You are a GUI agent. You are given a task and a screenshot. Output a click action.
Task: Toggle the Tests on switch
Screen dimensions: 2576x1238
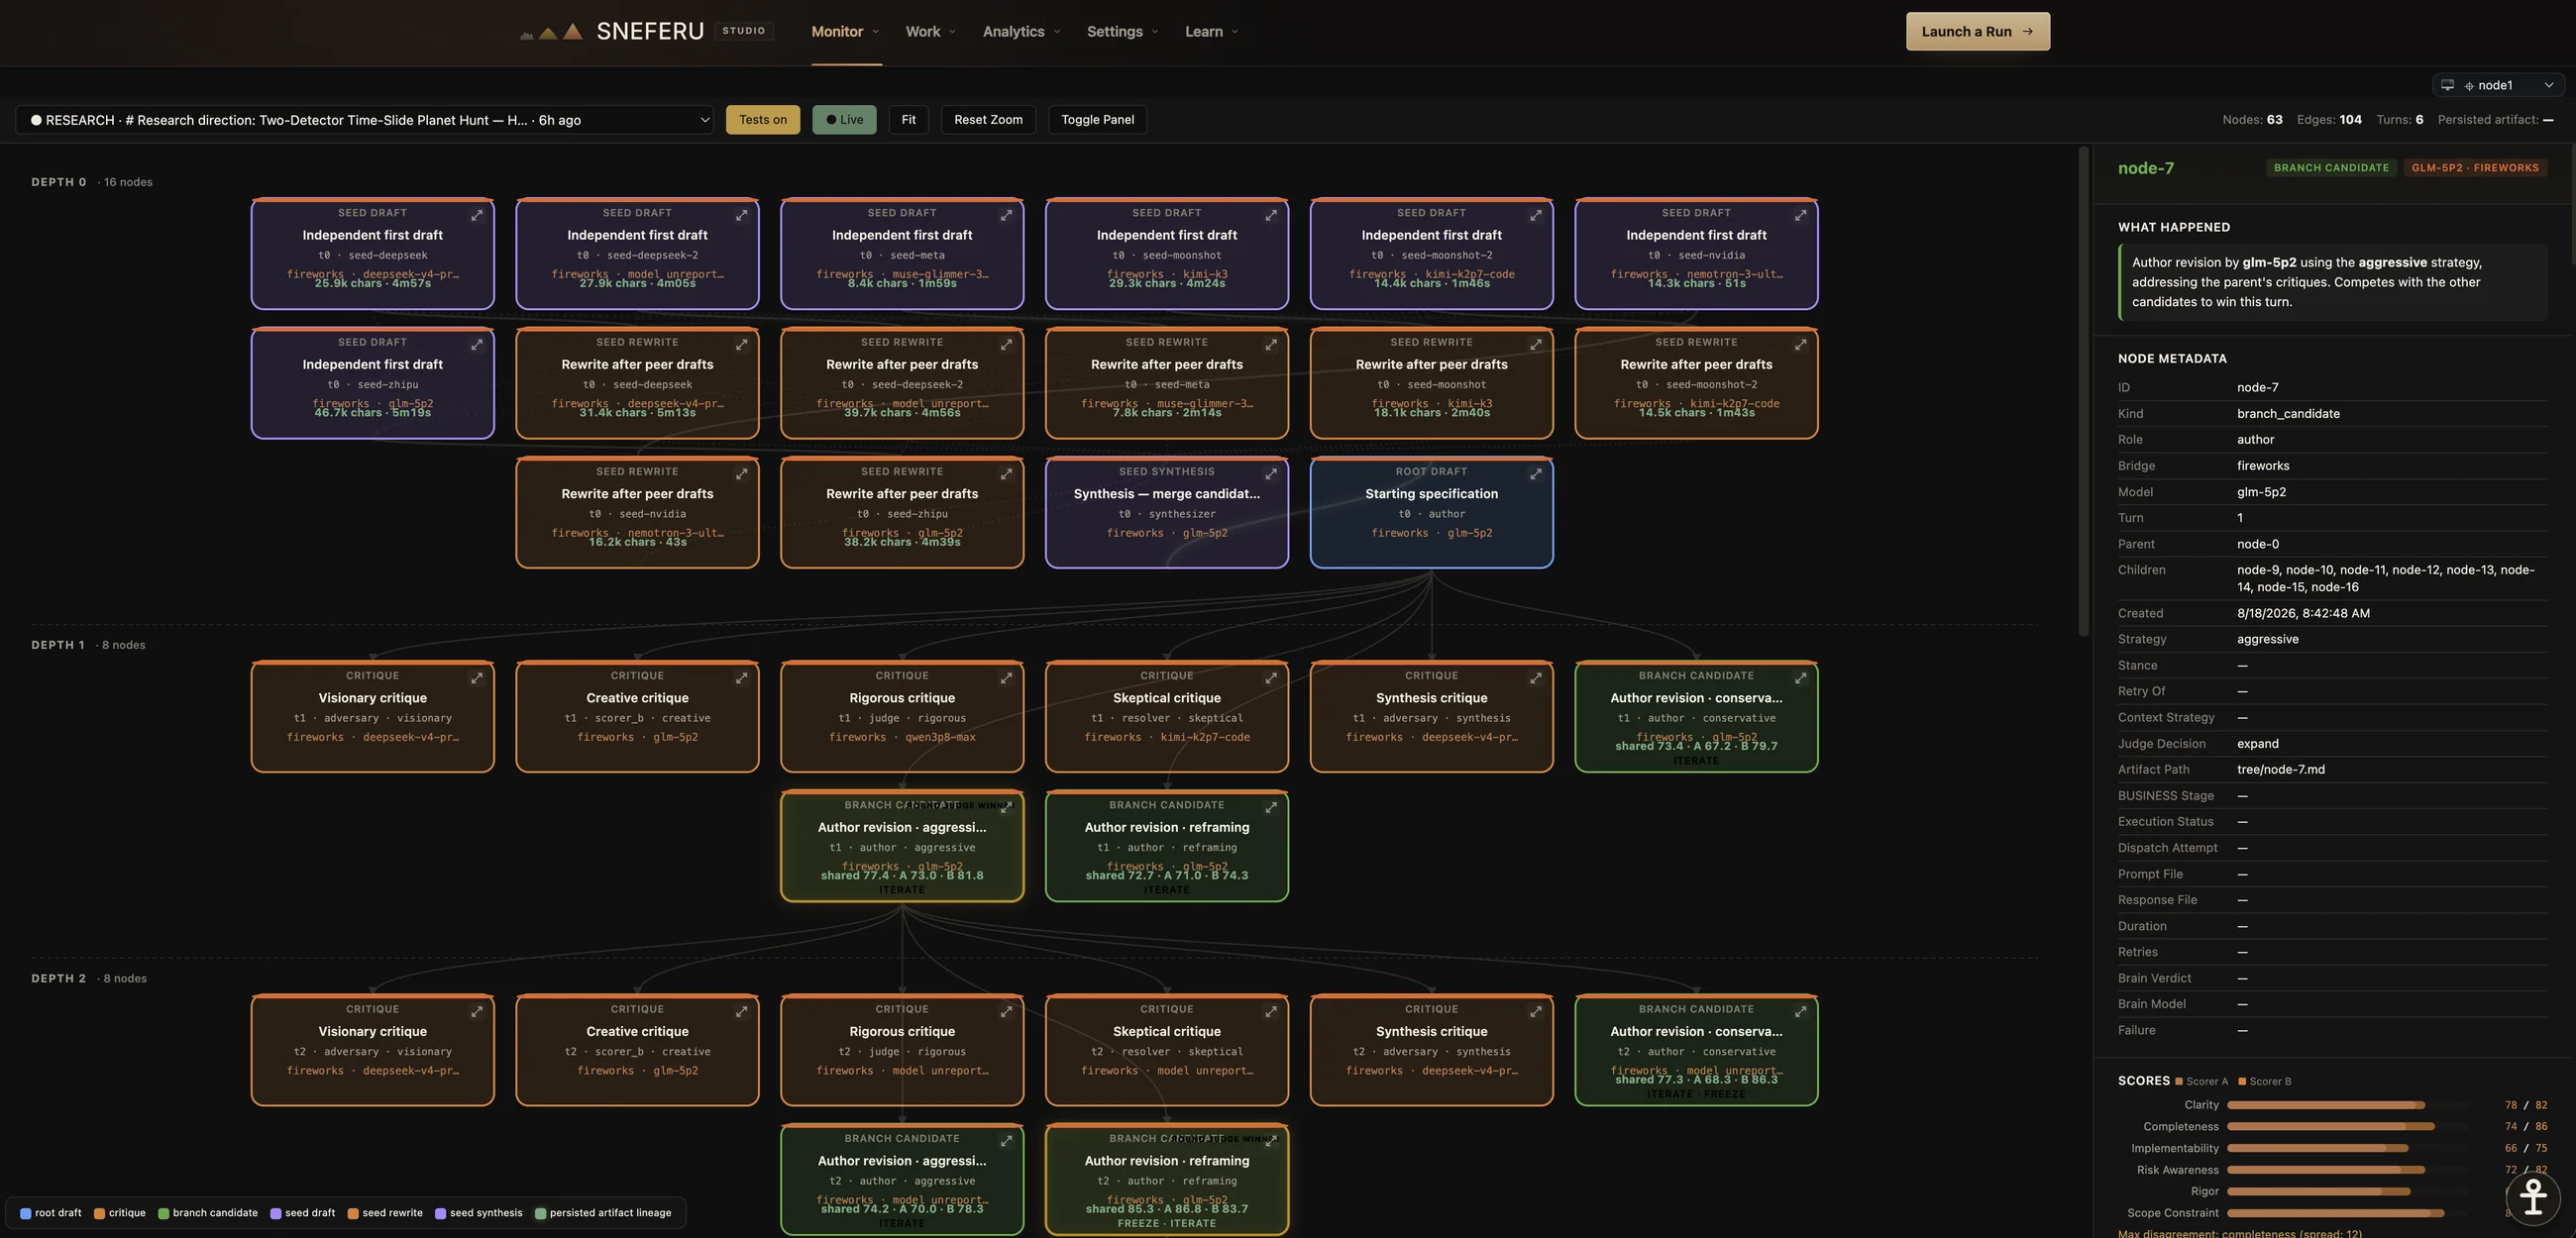coord(763,120)
